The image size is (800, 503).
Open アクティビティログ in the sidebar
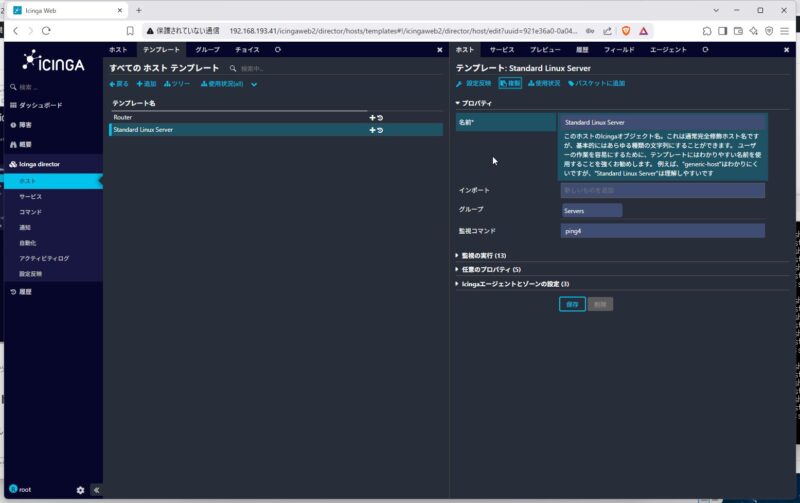point(44,259)
